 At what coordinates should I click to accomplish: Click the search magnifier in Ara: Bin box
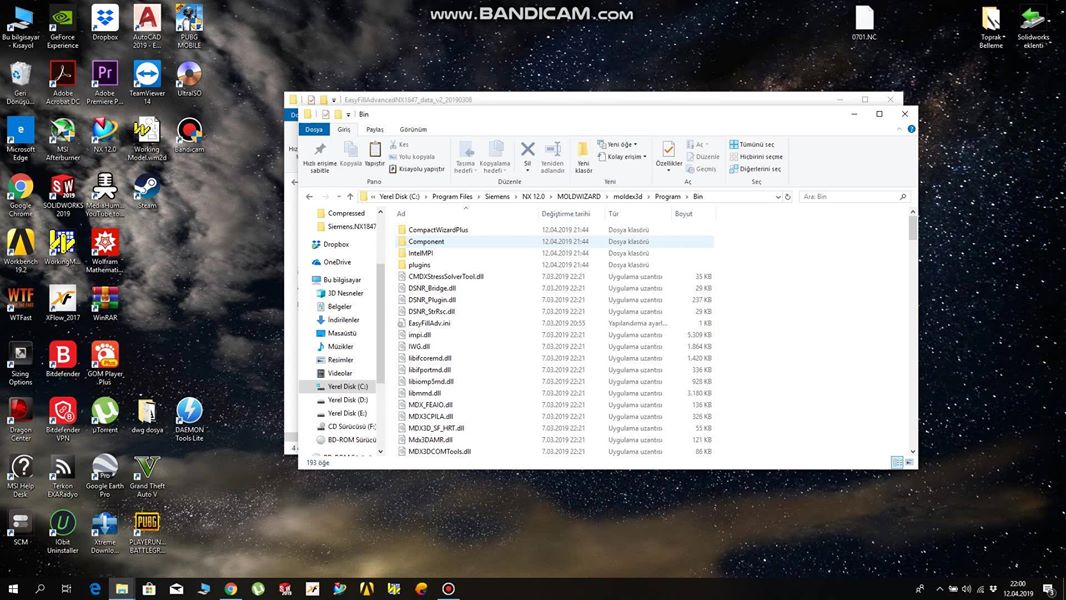(x=903, y=196)
